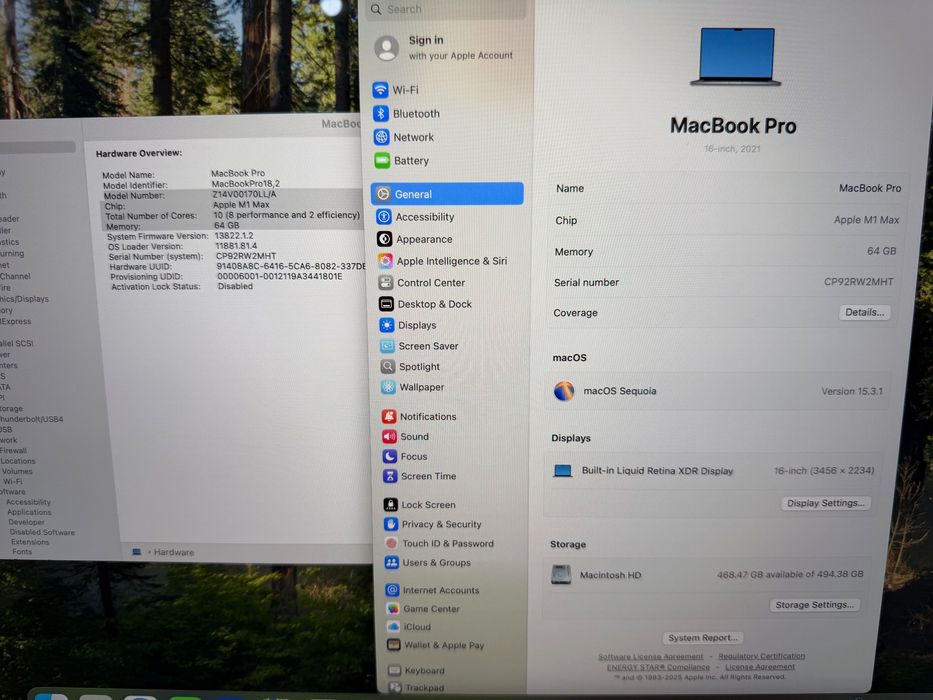Select Developer in System Report sidebar
The height and width of the screenshot is (700, 933).
pyautogui.click(x=26, y=522)
